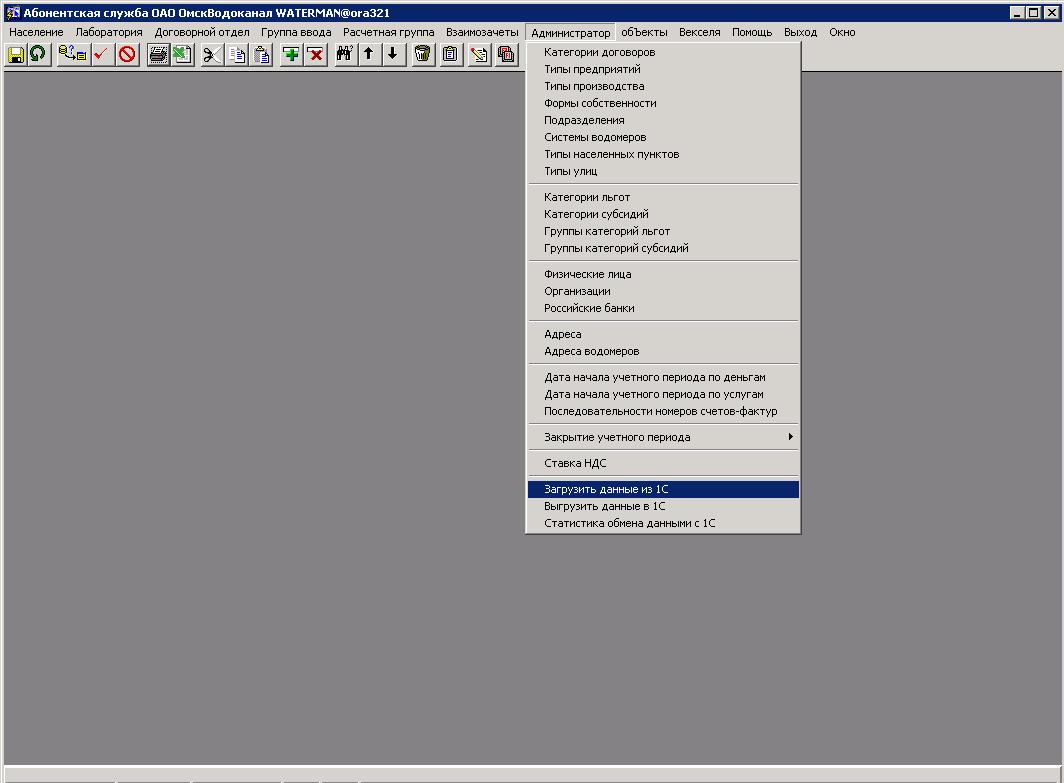Click the Export to Excel icon
The height and width of the screenshot is (783, 1064).
[x=182, y=54]
